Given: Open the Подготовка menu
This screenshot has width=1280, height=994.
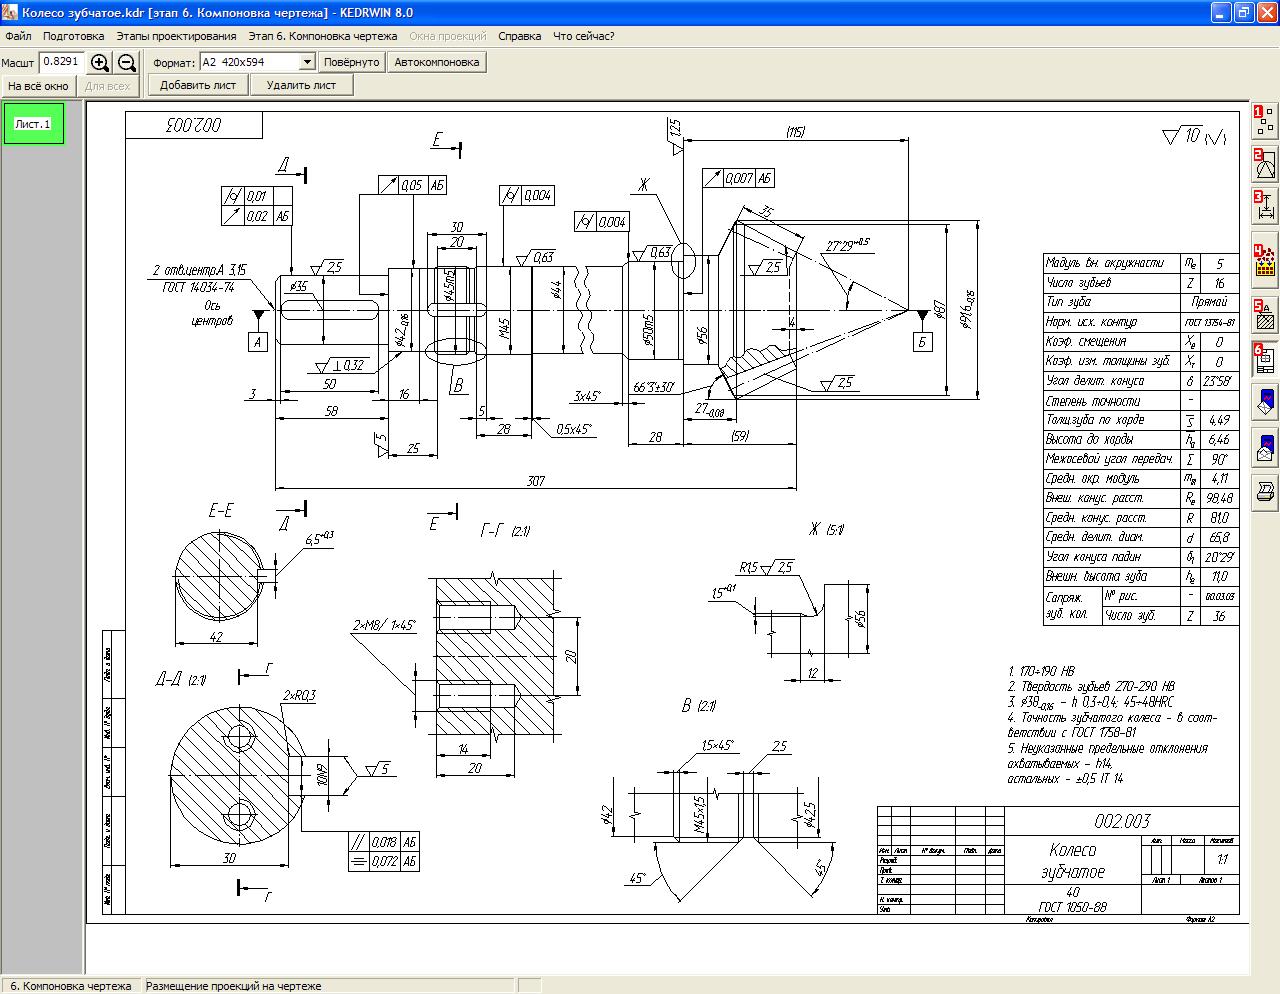Looking at the screenshot, I should tap(73, 36).
